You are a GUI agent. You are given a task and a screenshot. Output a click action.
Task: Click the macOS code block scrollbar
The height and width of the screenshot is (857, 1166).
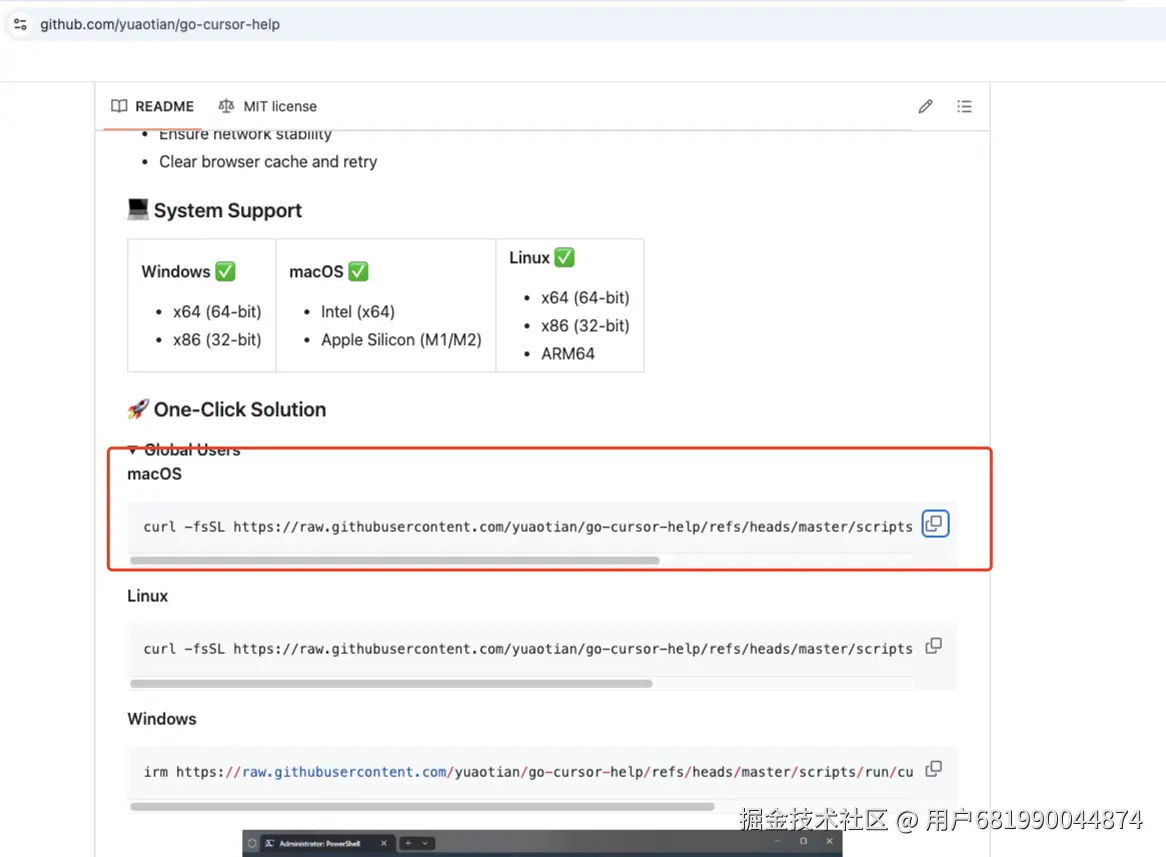(x=395, y=560)
